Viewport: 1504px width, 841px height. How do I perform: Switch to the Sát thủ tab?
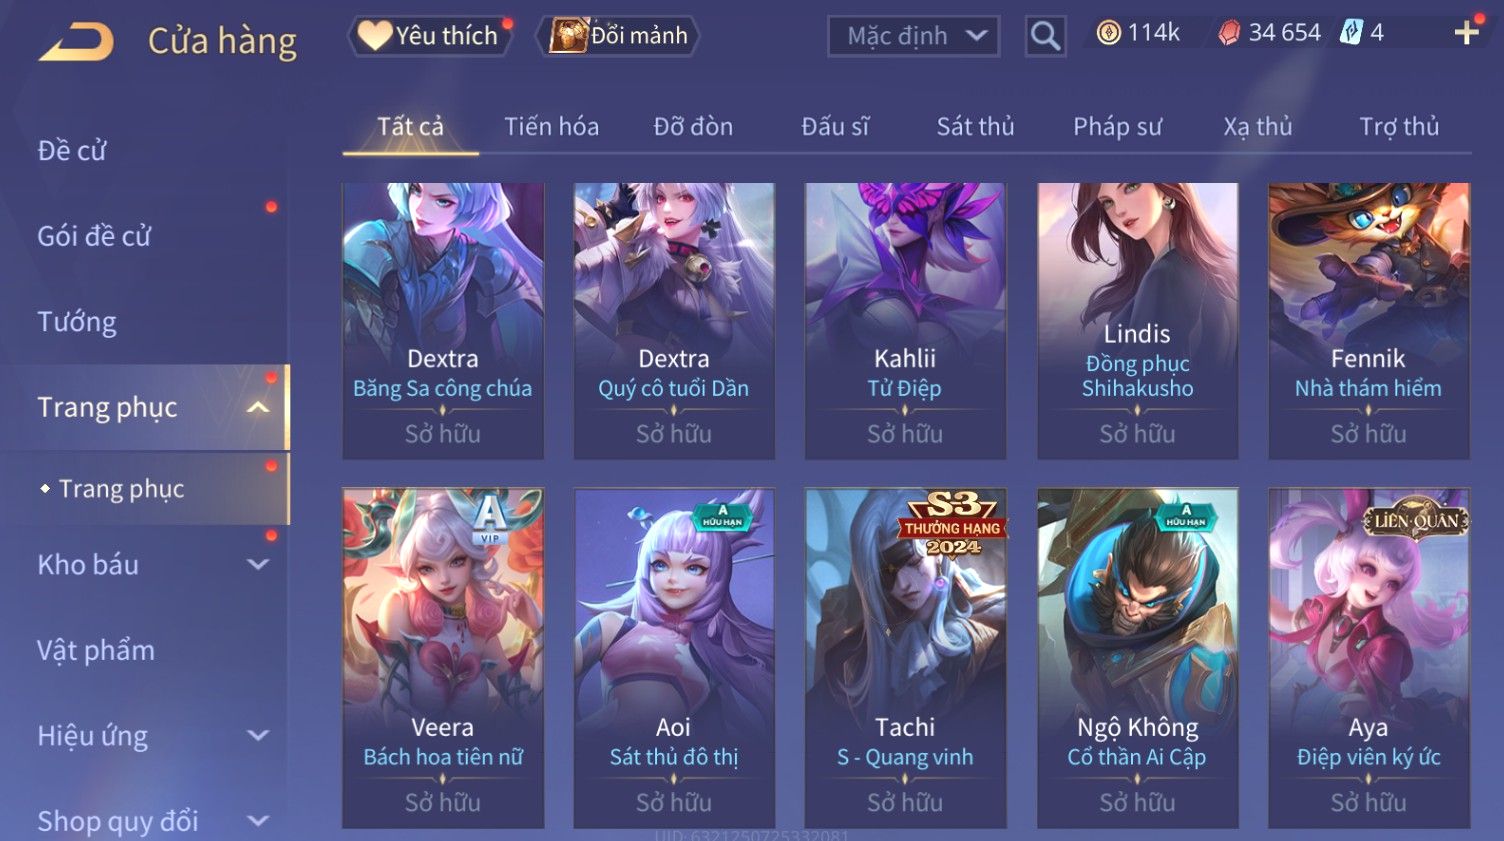[x=975, y=127]
